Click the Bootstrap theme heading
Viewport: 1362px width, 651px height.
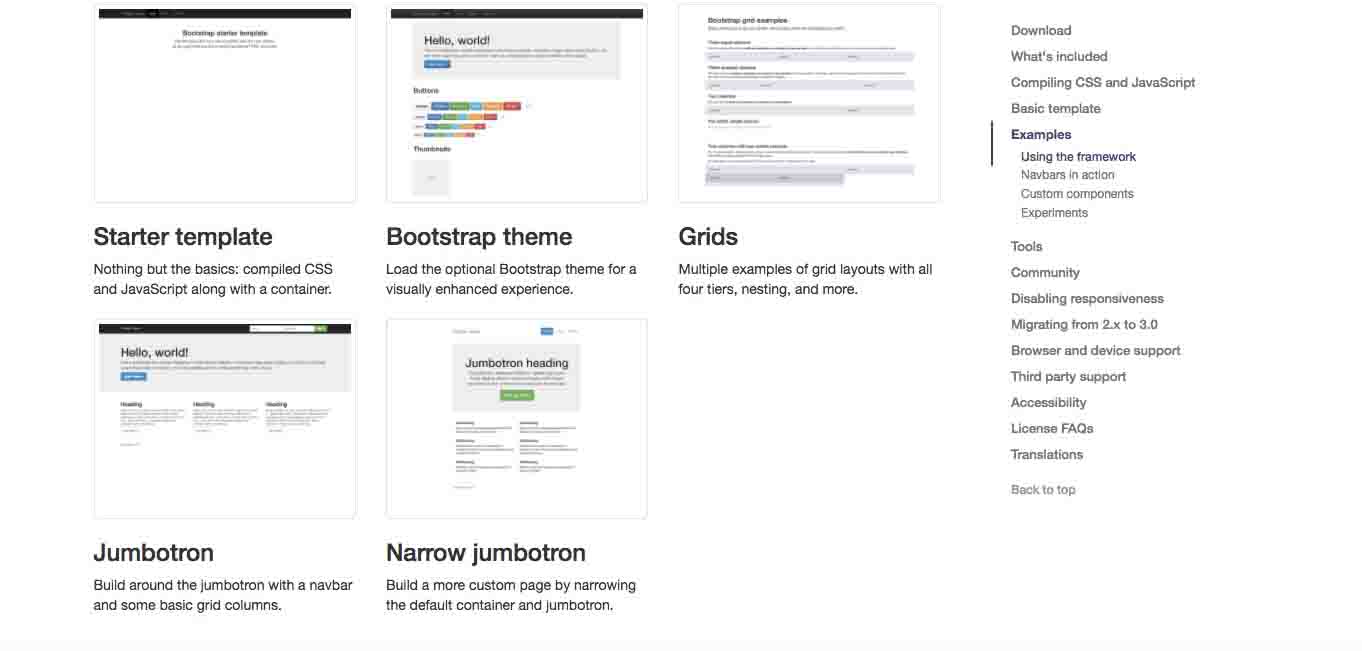(479, 237)
